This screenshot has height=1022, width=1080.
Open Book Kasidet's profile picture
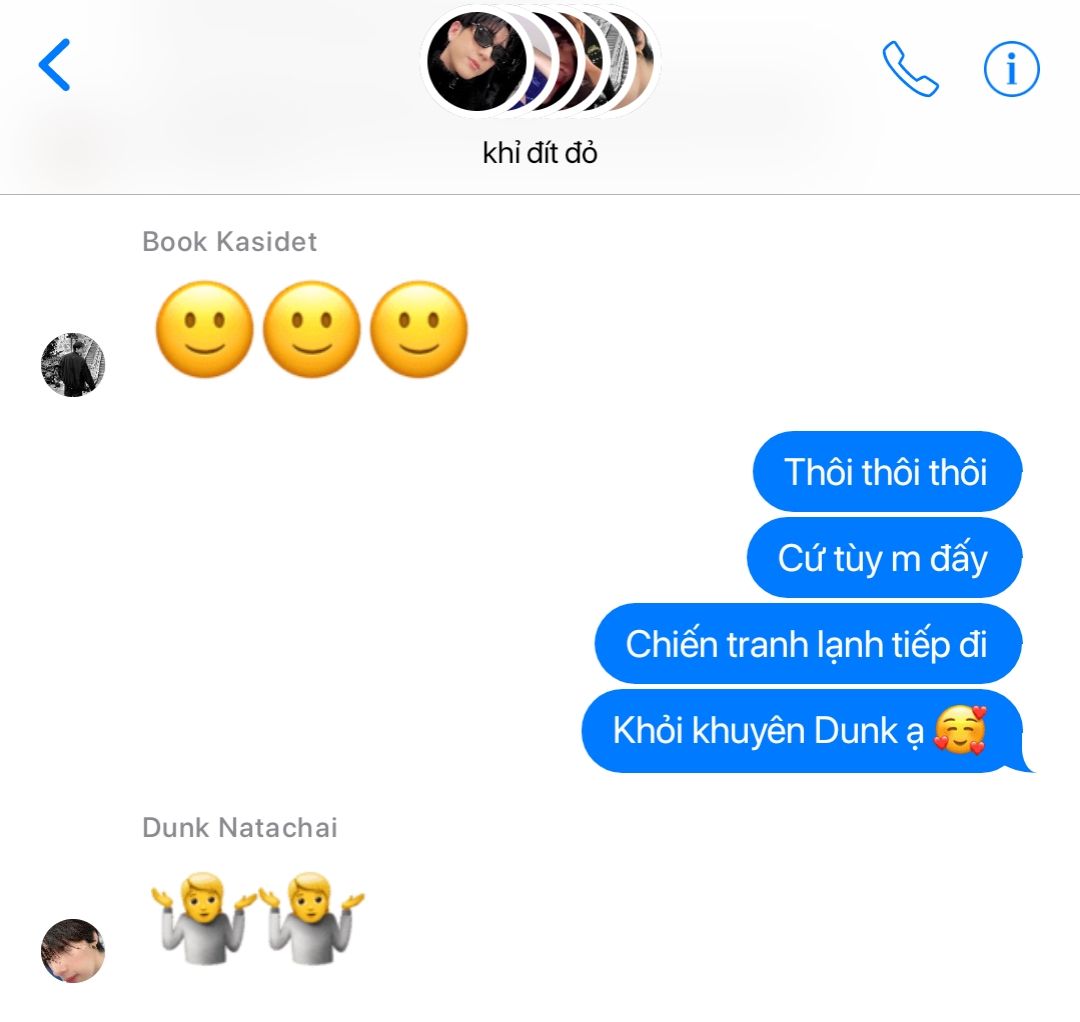73,365
